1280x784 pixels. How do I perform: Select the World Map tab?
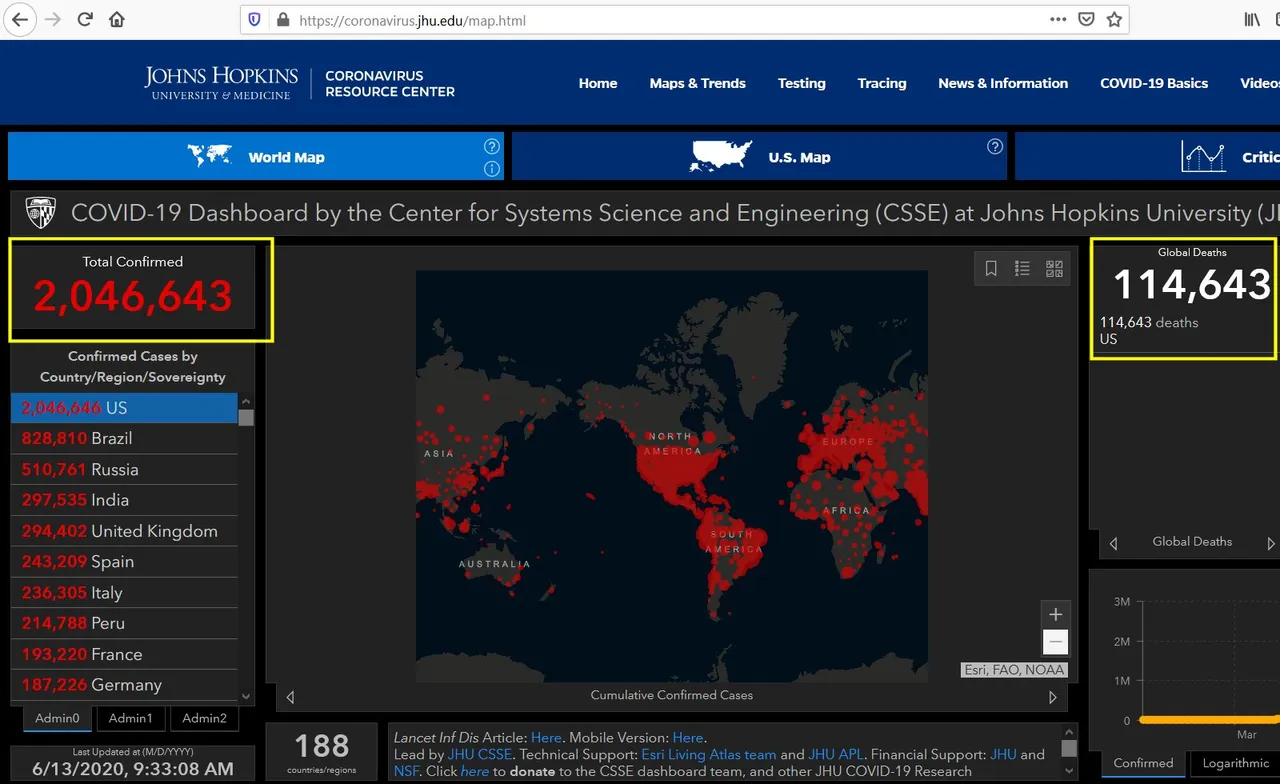click(x=256, y=156)
